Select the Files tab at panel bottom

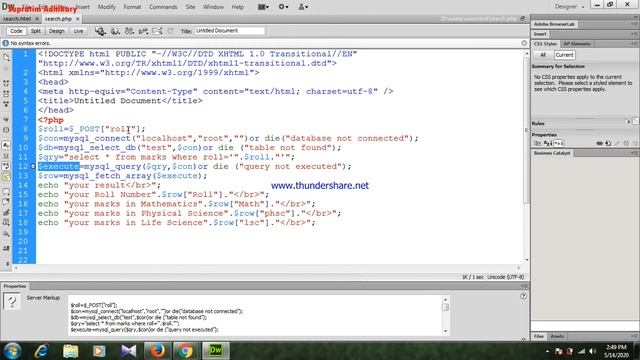(539, 336)
